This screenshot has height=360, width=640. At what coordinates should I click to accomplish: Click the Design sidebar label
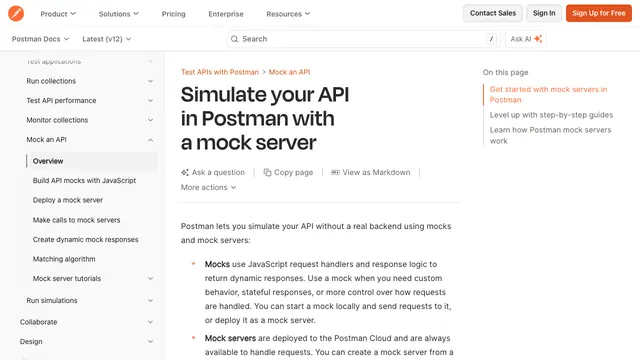[x=31, y=342]
